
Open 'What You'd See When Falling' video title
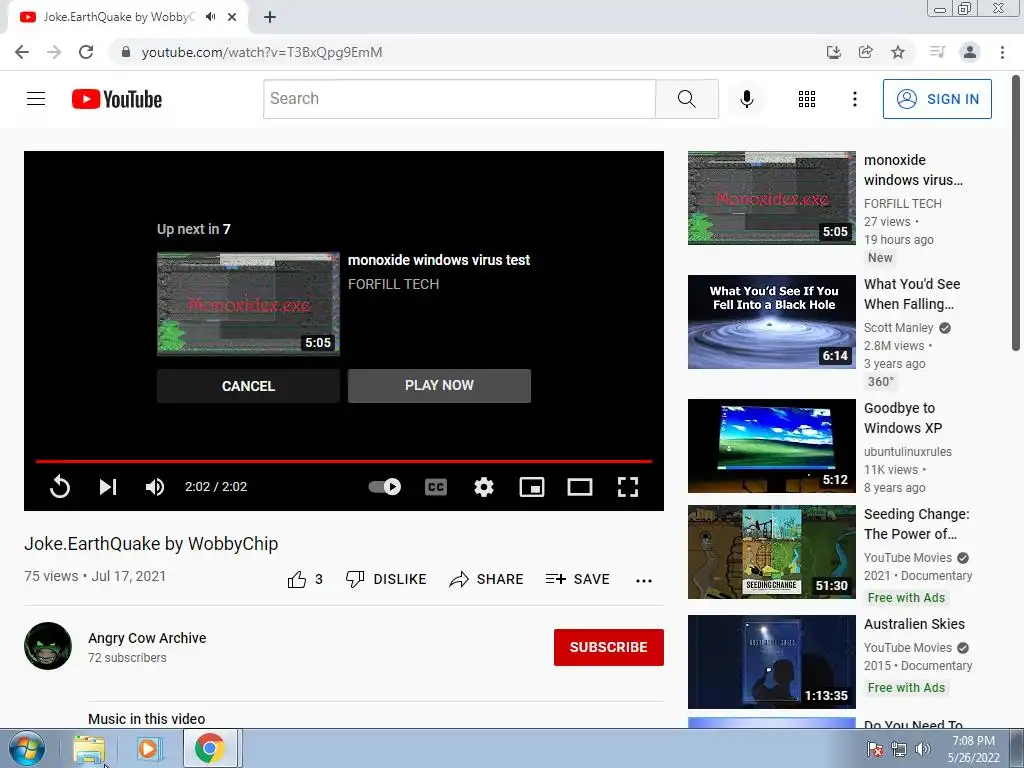912,294
